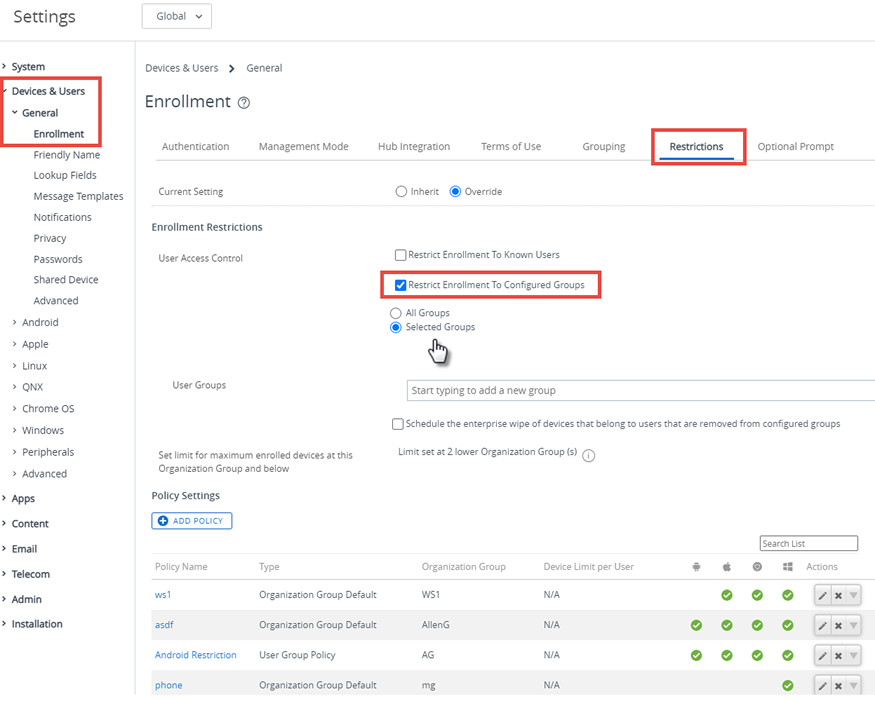
Task: Choose the All Groups radio option
Action: (396, 313)
